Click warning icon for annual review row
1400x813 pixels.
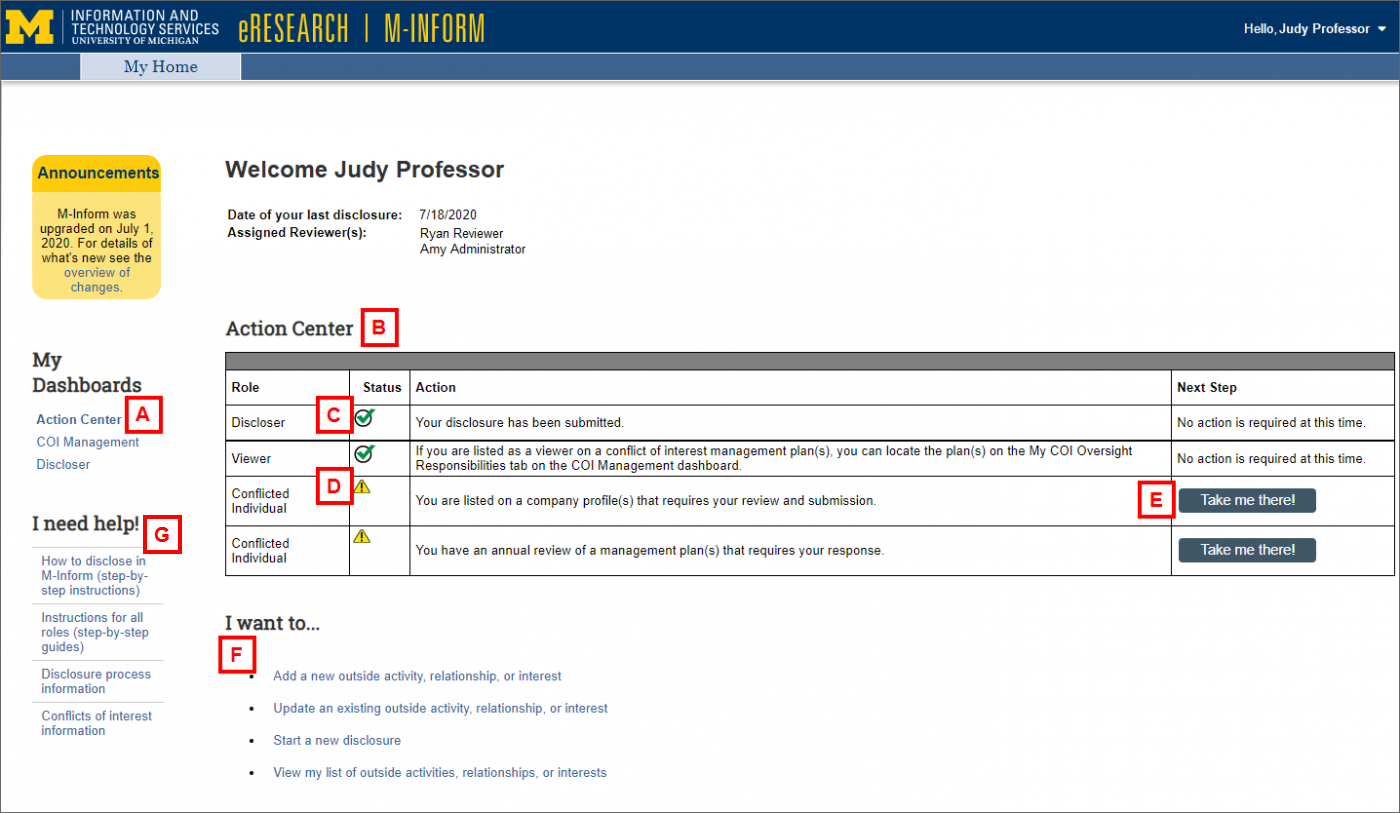click(362, 536)
